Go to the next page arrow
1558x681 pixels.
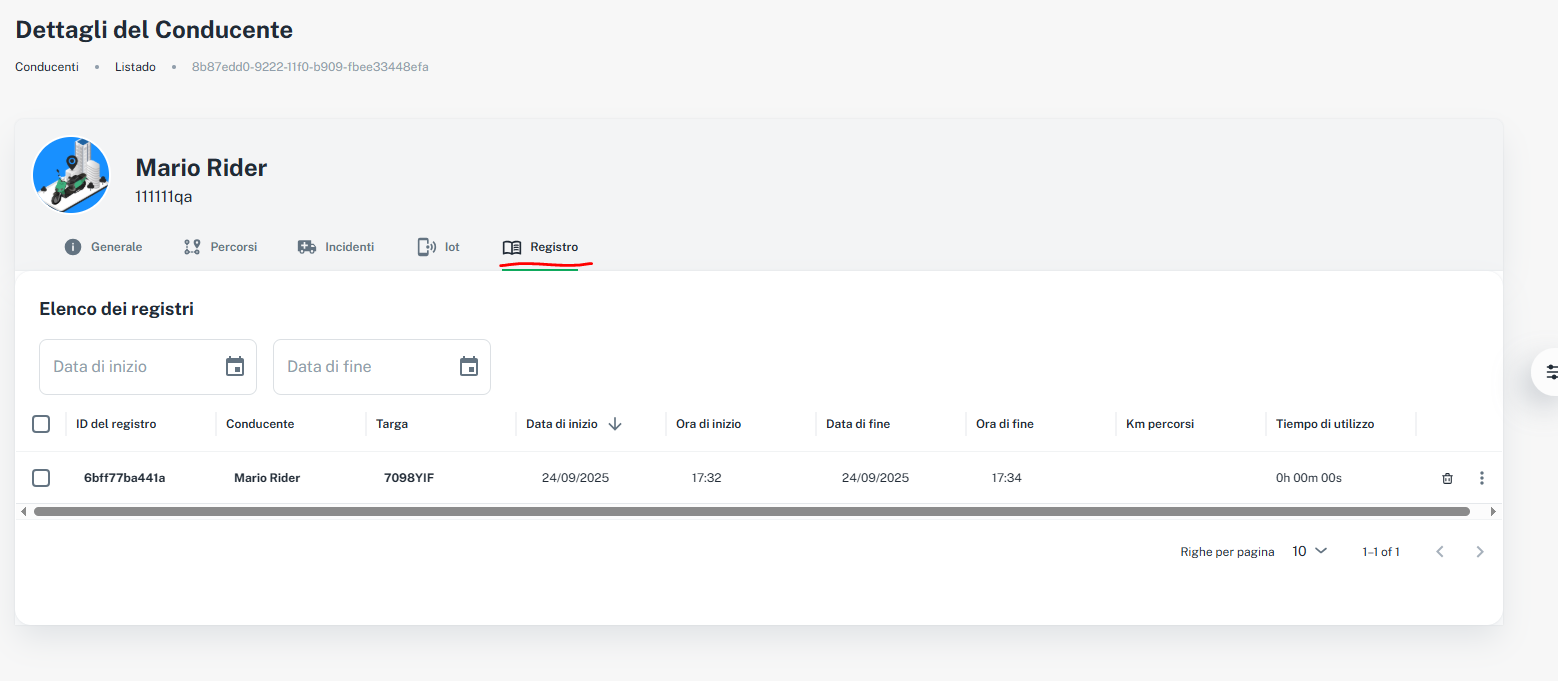(x=1480, y=552)
